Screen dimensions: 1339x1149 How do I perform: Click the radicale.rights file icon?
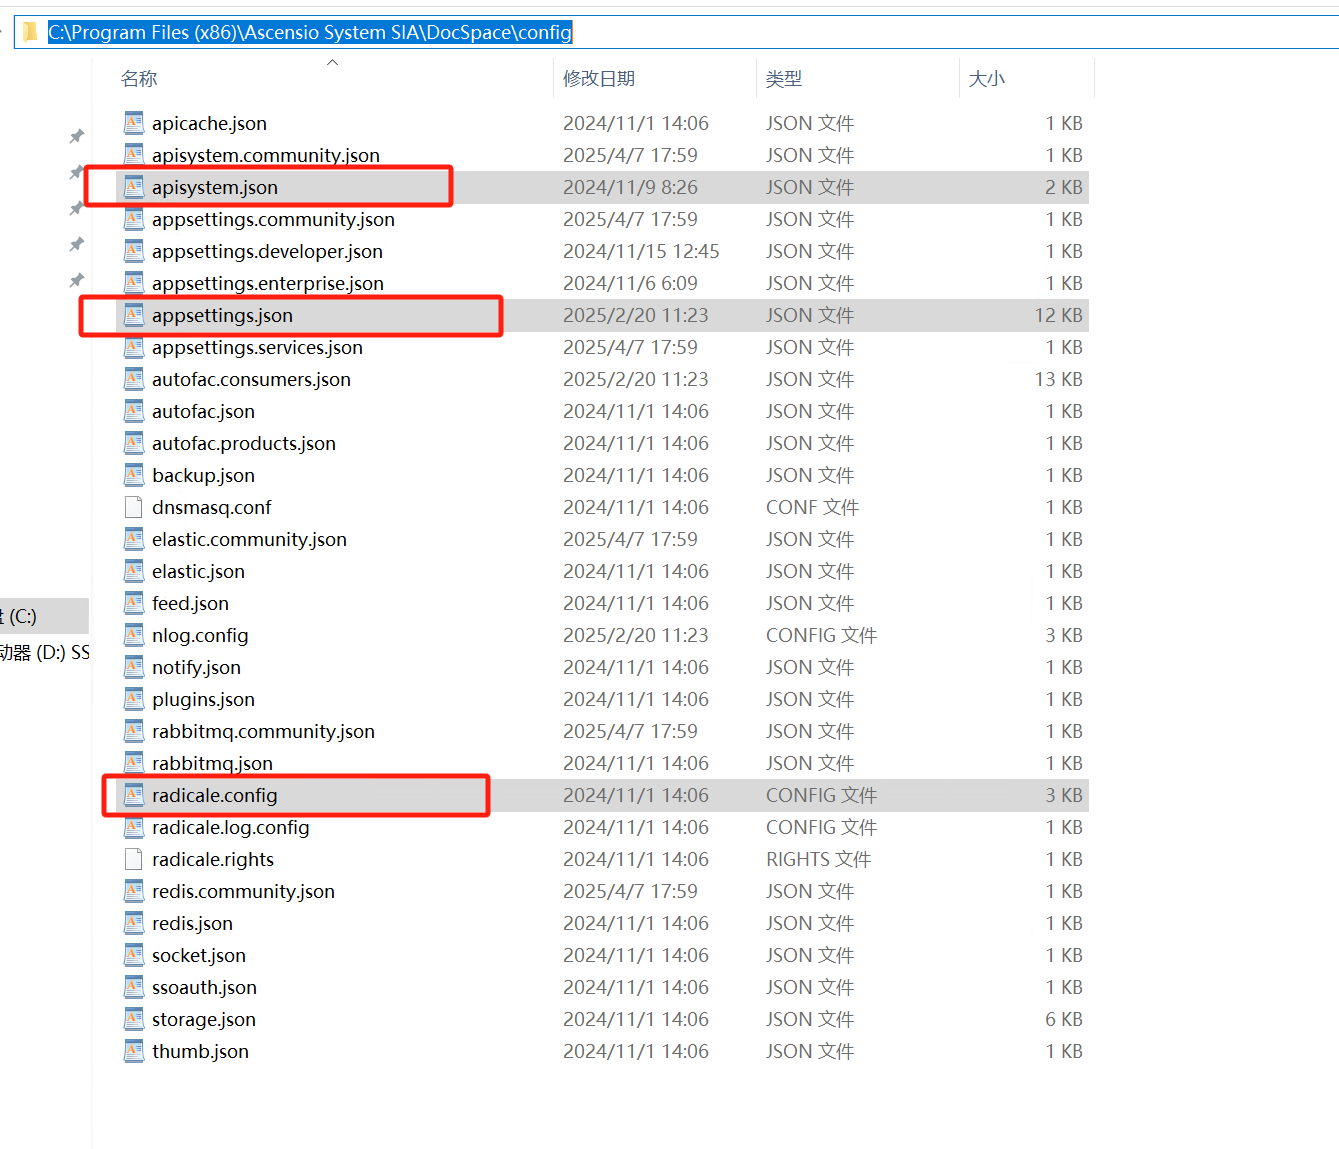(133, 859)
